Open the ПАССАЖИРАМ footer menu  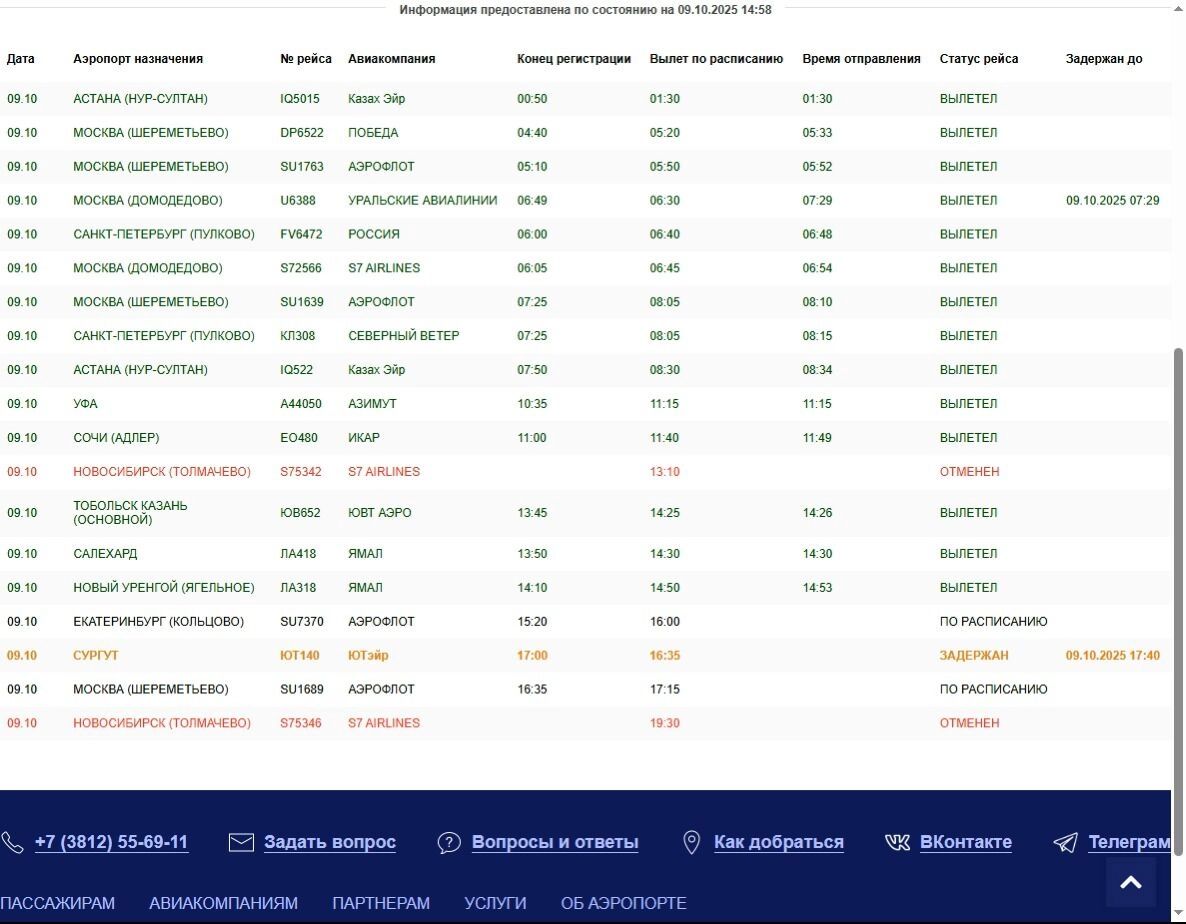click(x=57, y=903)
